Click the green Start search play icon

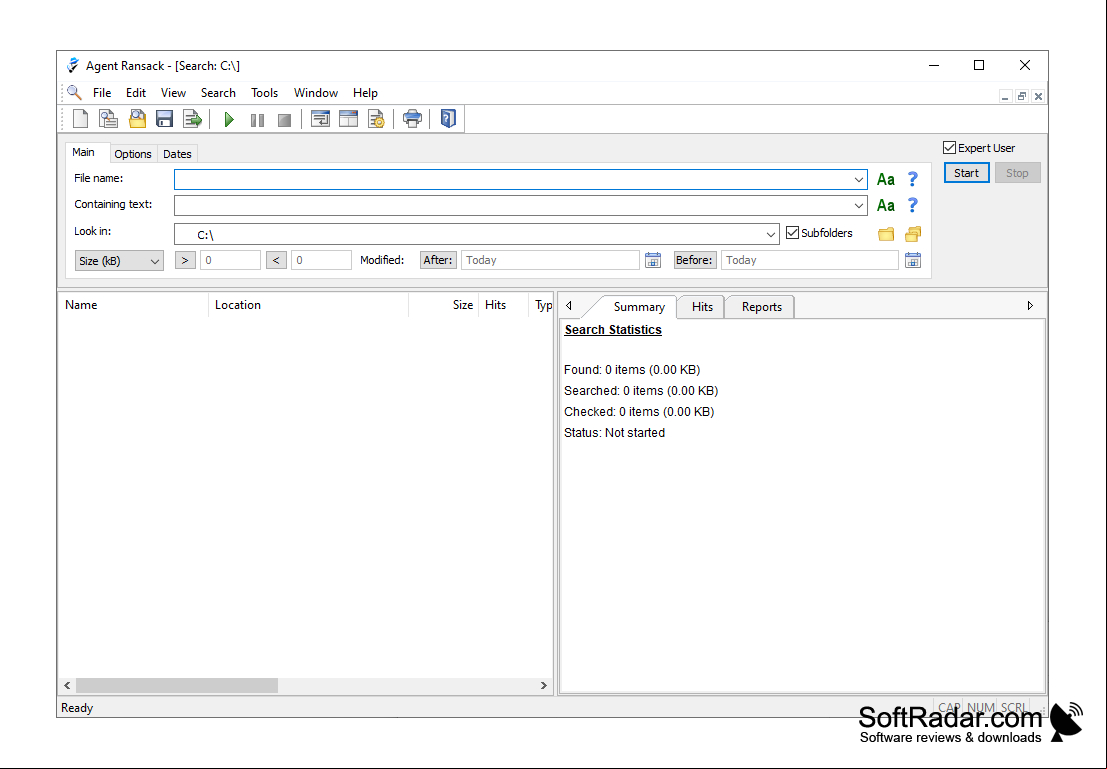pyautogui.click(x=229, y=119)
